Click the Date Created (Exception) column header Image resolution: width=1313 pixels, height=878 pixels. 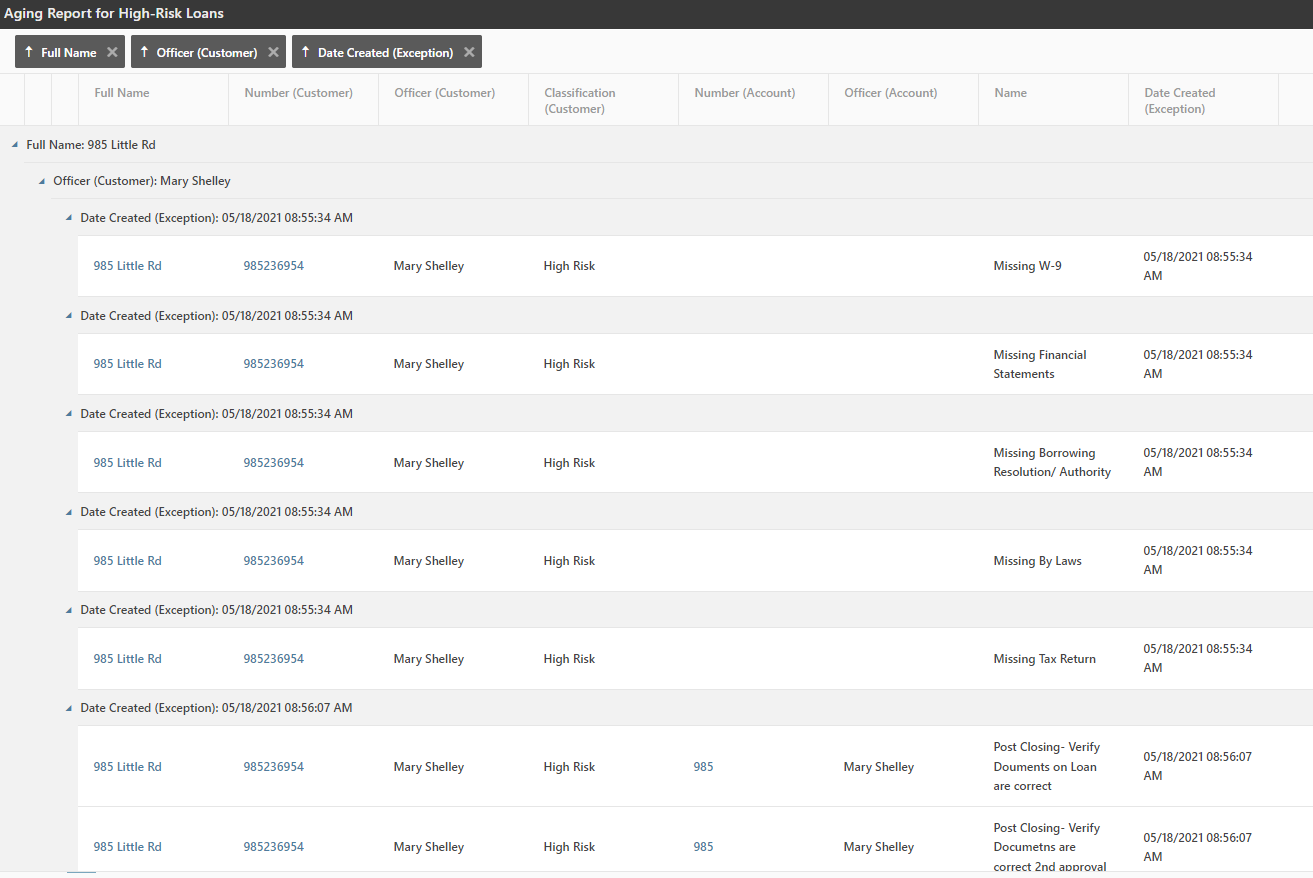tap(1179, 100)
